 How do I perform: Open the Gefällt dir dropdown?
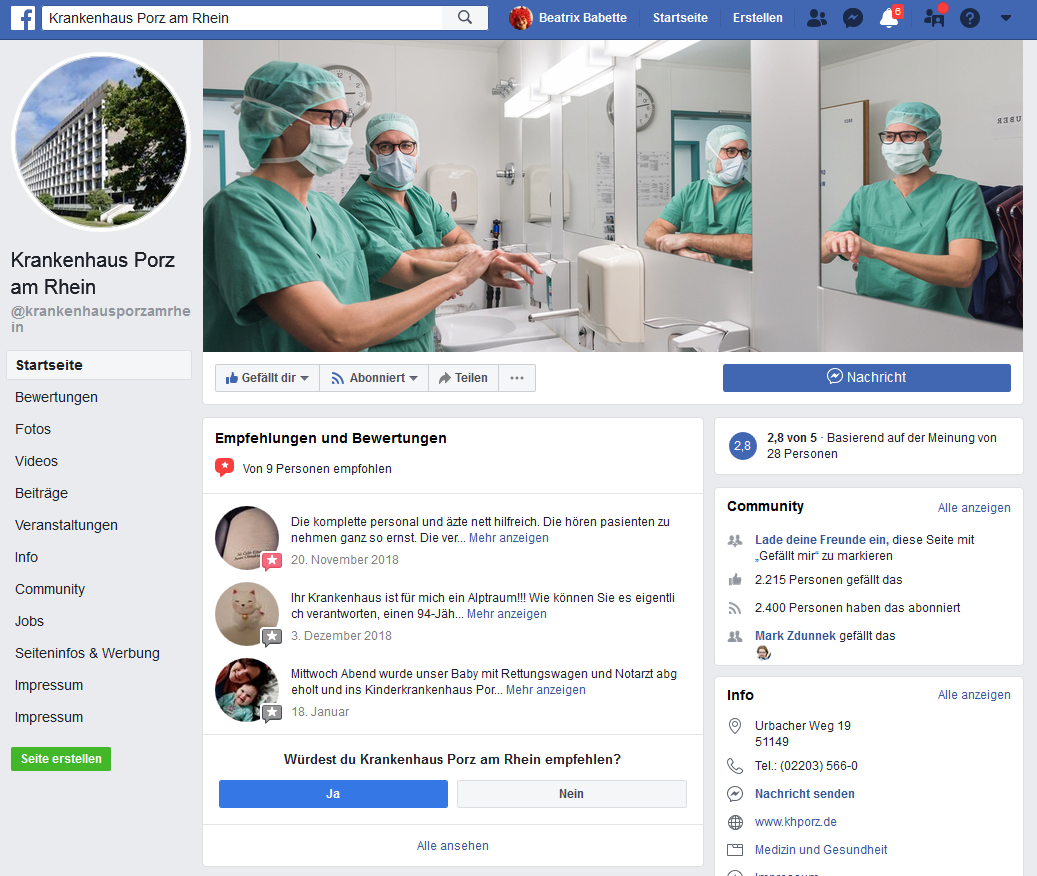(x=267, y=378)
